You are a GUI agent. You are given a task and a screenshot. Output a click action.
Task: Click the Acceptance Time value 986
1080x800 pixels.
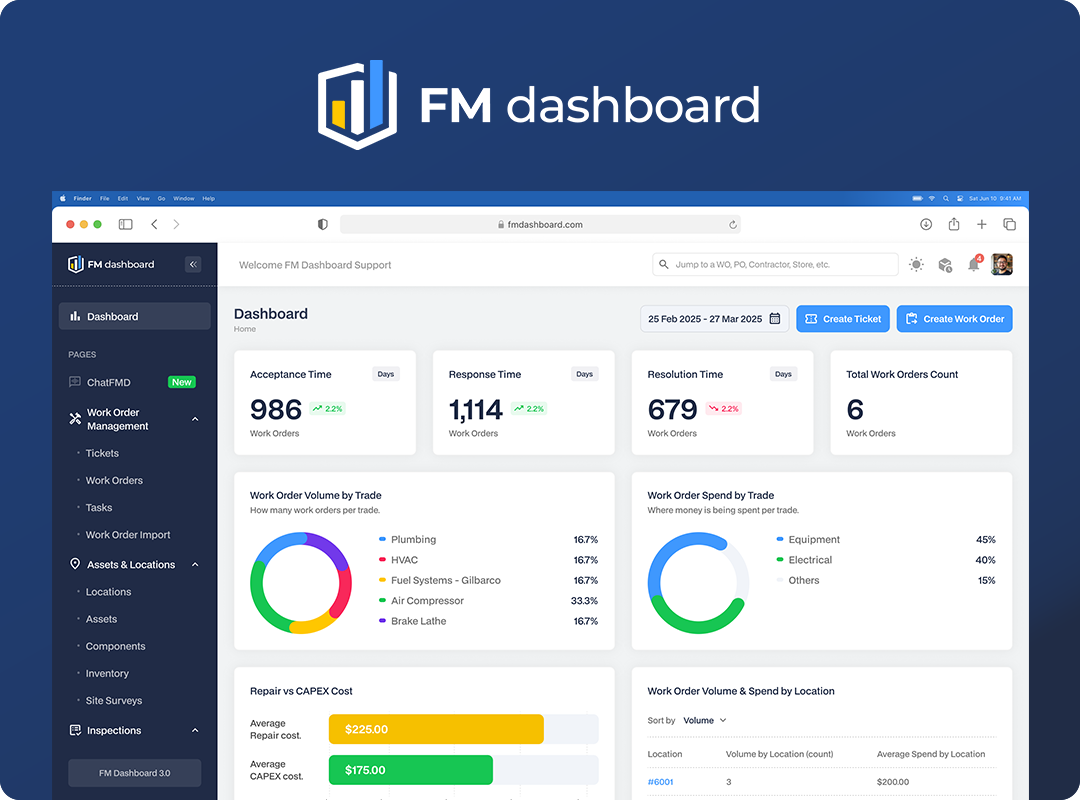[276, 410]
